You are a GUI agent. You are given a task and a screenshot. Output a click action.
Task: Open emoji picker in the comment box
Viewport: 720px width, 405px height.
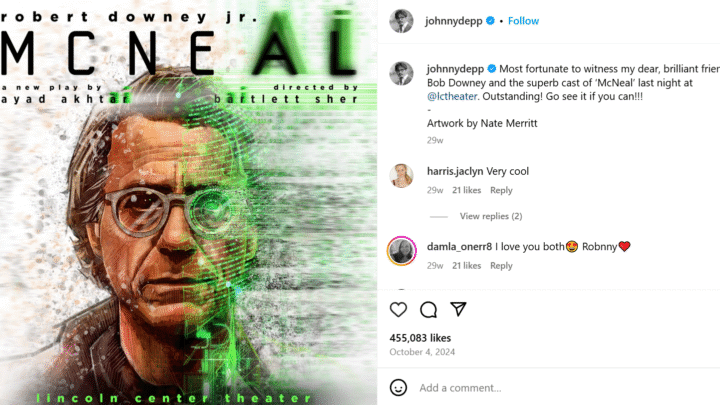(x=398, y=388)
